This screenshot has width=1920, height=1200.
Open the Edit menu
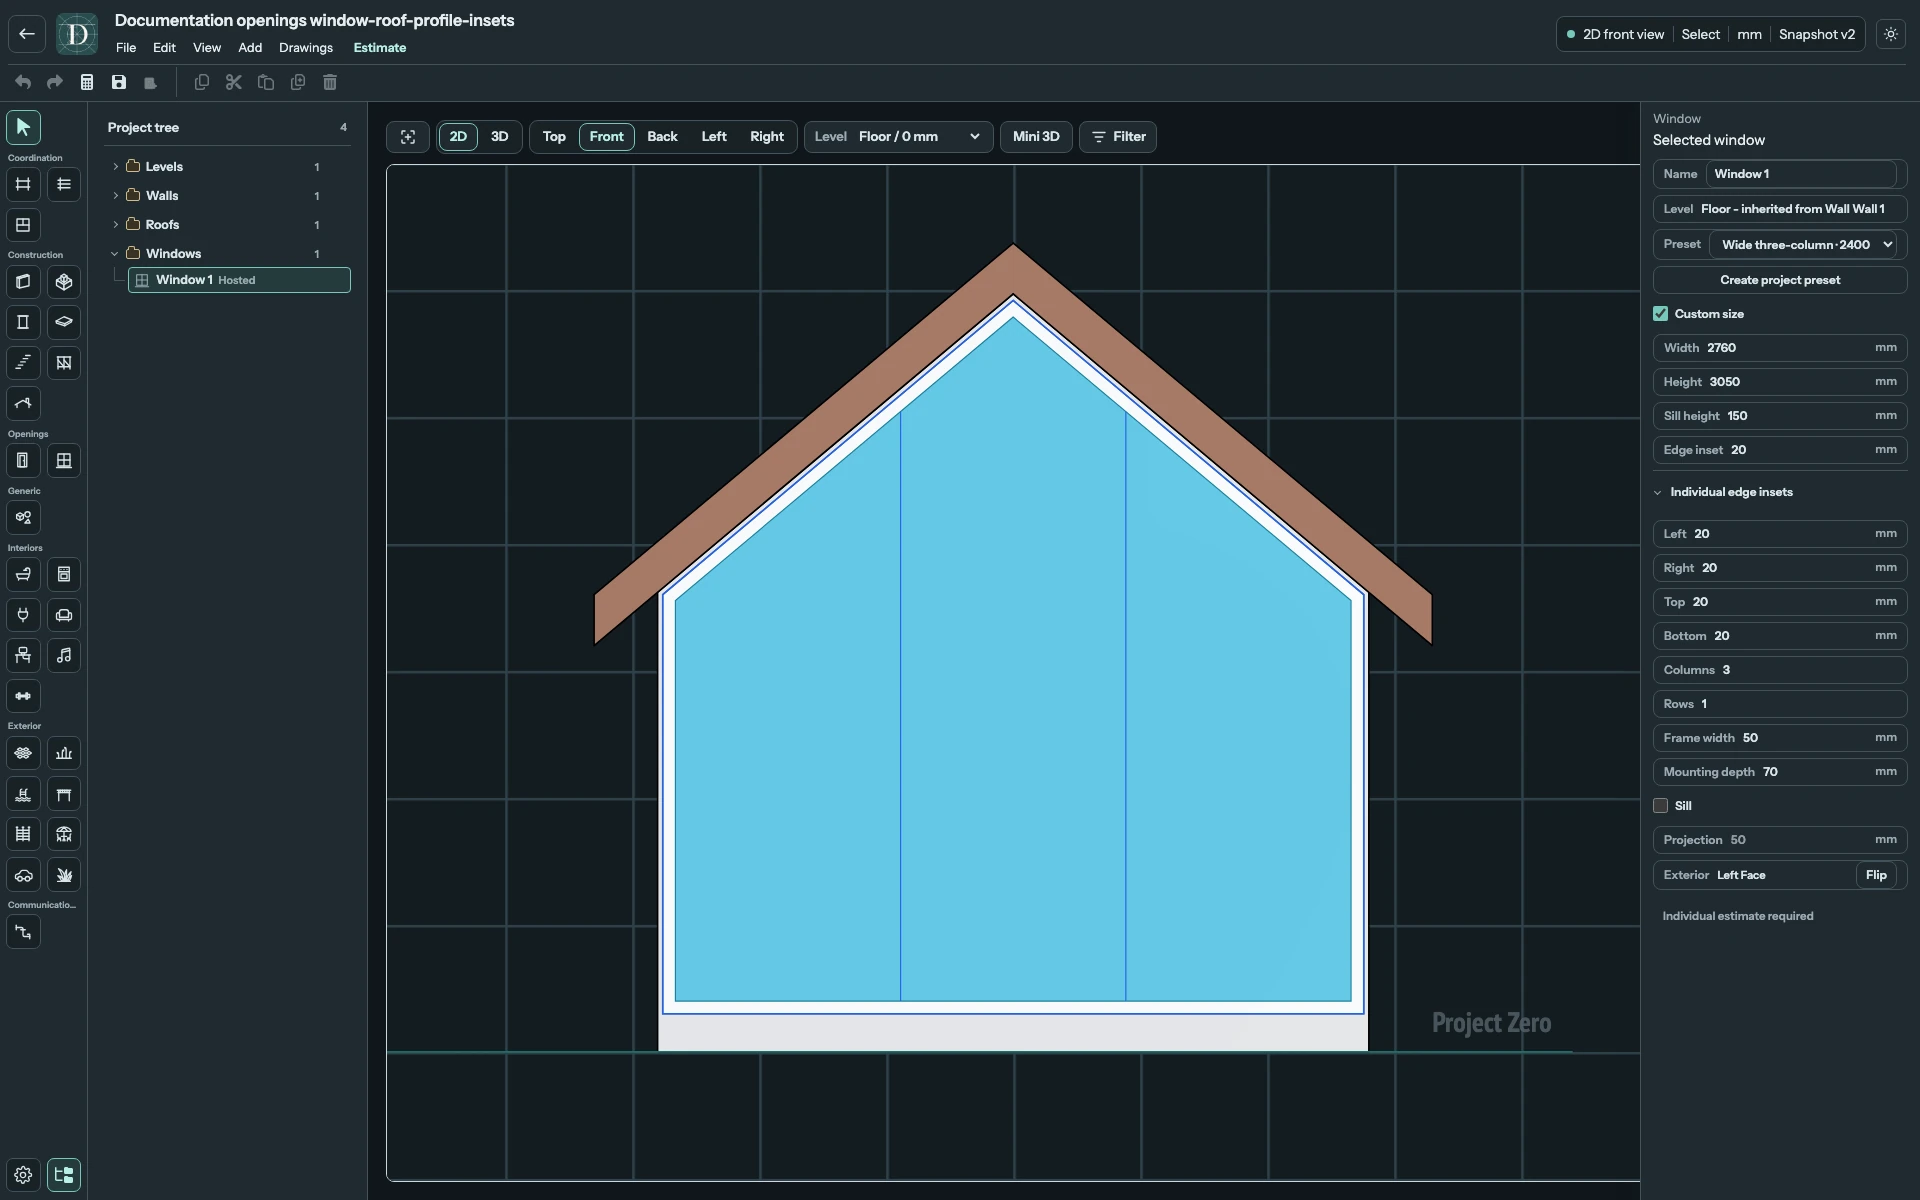click(164, 48)
